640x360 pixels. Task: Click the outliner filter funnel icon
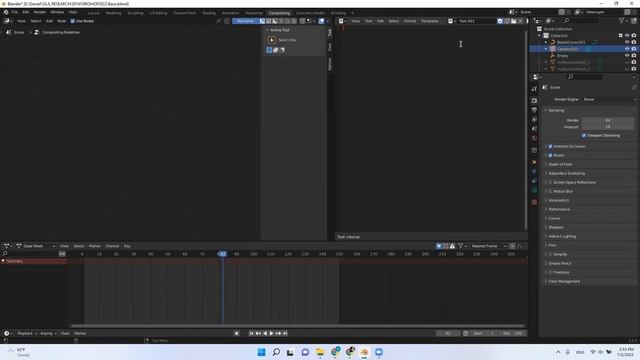(x=621, y=20)
